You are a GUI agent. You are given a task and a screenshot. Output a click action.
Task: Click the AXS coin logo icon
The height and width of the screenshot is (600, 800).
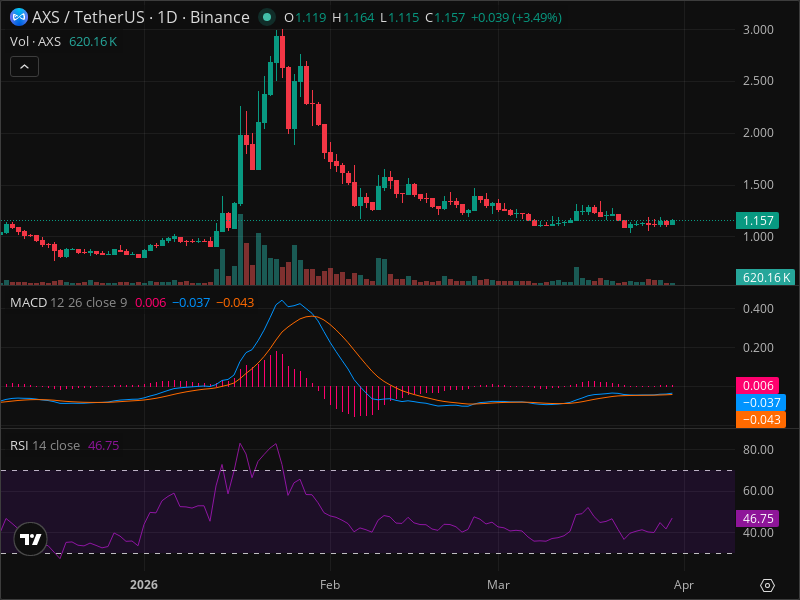click(19, 17)
